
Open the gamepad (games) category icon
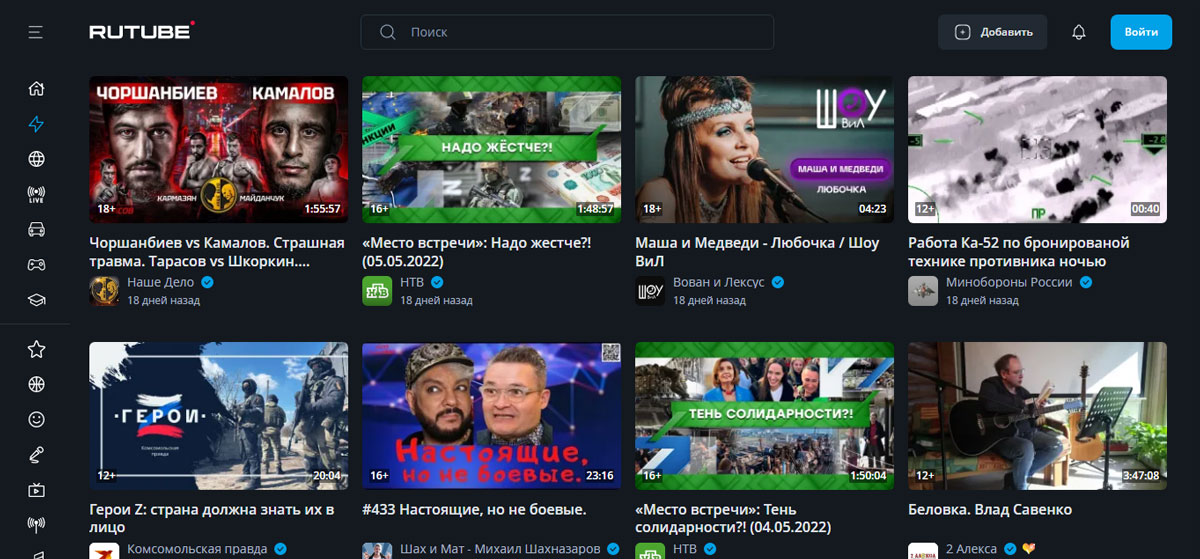click(36, 265)
